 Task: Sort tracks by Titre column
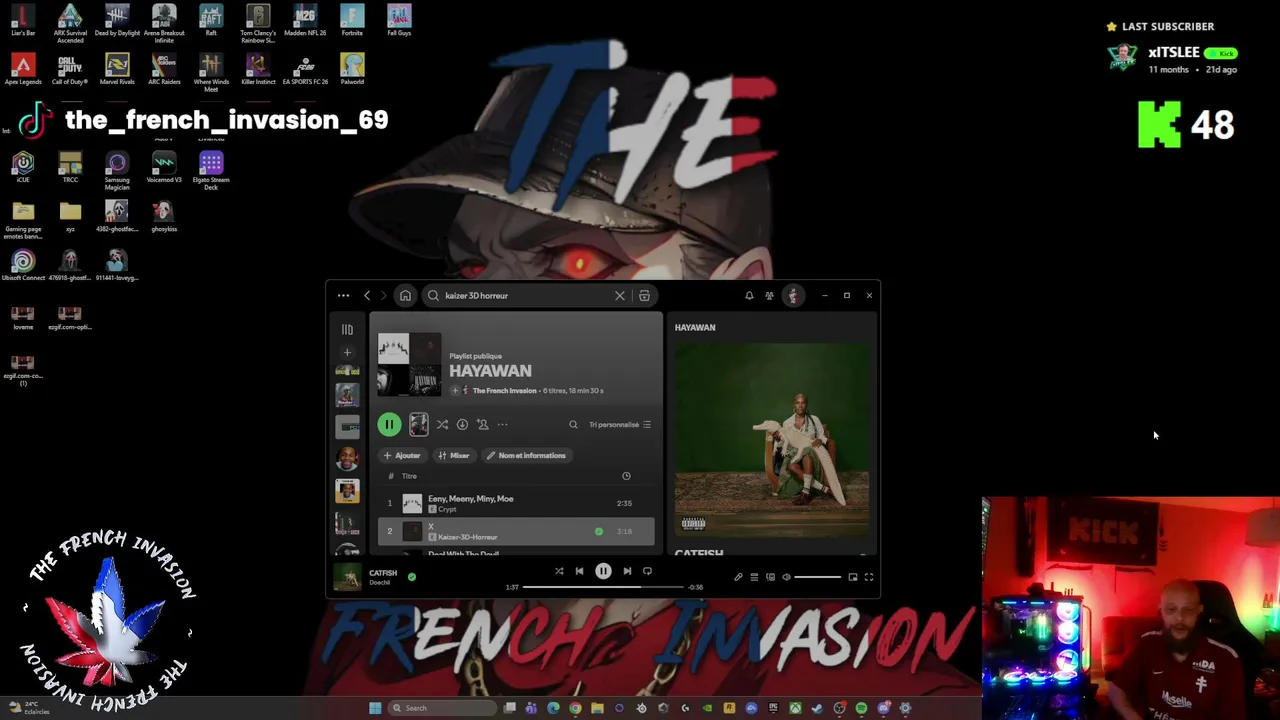pos(409,476)
